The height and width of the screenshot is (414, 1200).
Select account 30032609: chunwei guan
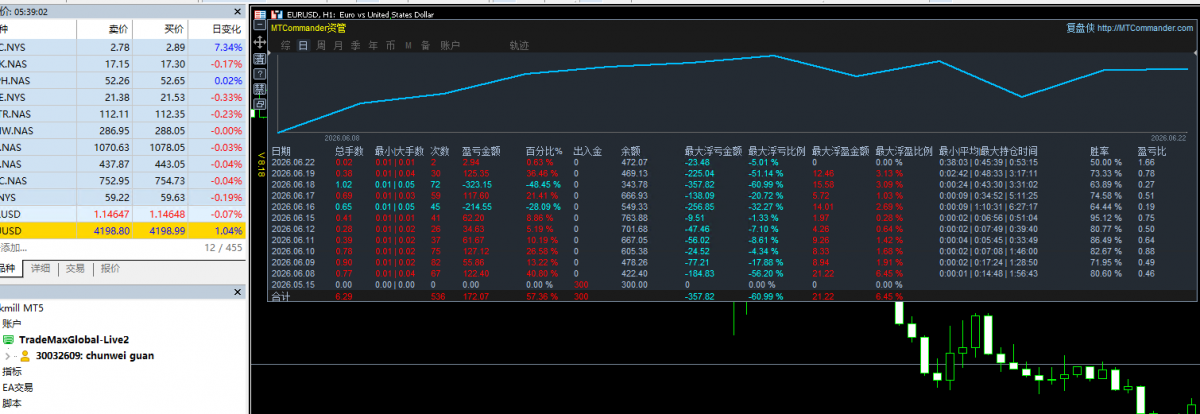[94, 355]
